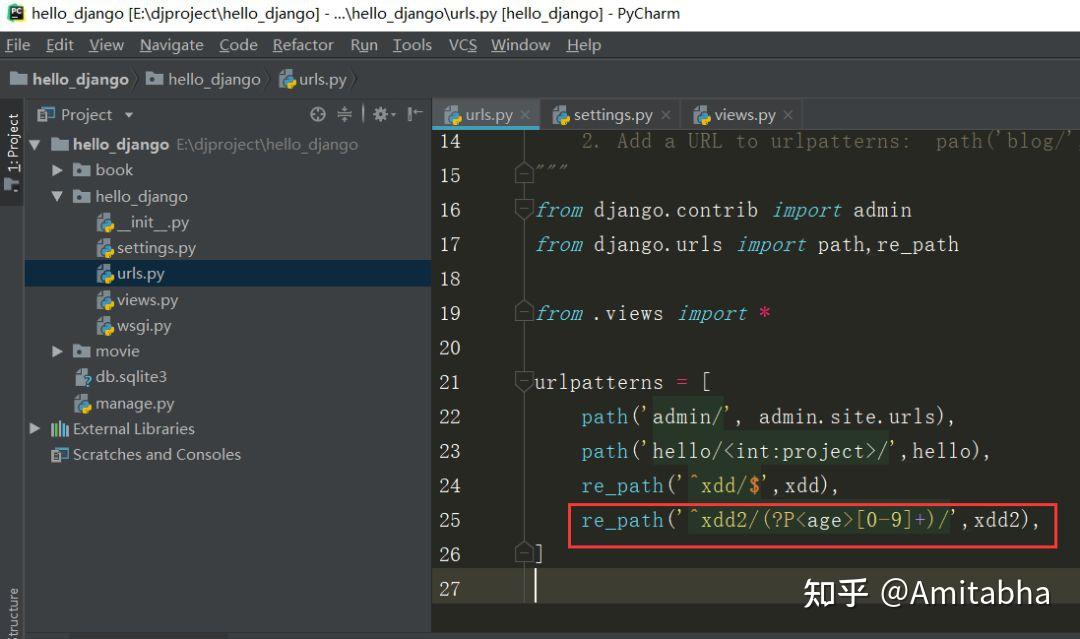Click the urls.py file icon in tree
Screen dimensions: 1080x639
[x=105, y=274]
